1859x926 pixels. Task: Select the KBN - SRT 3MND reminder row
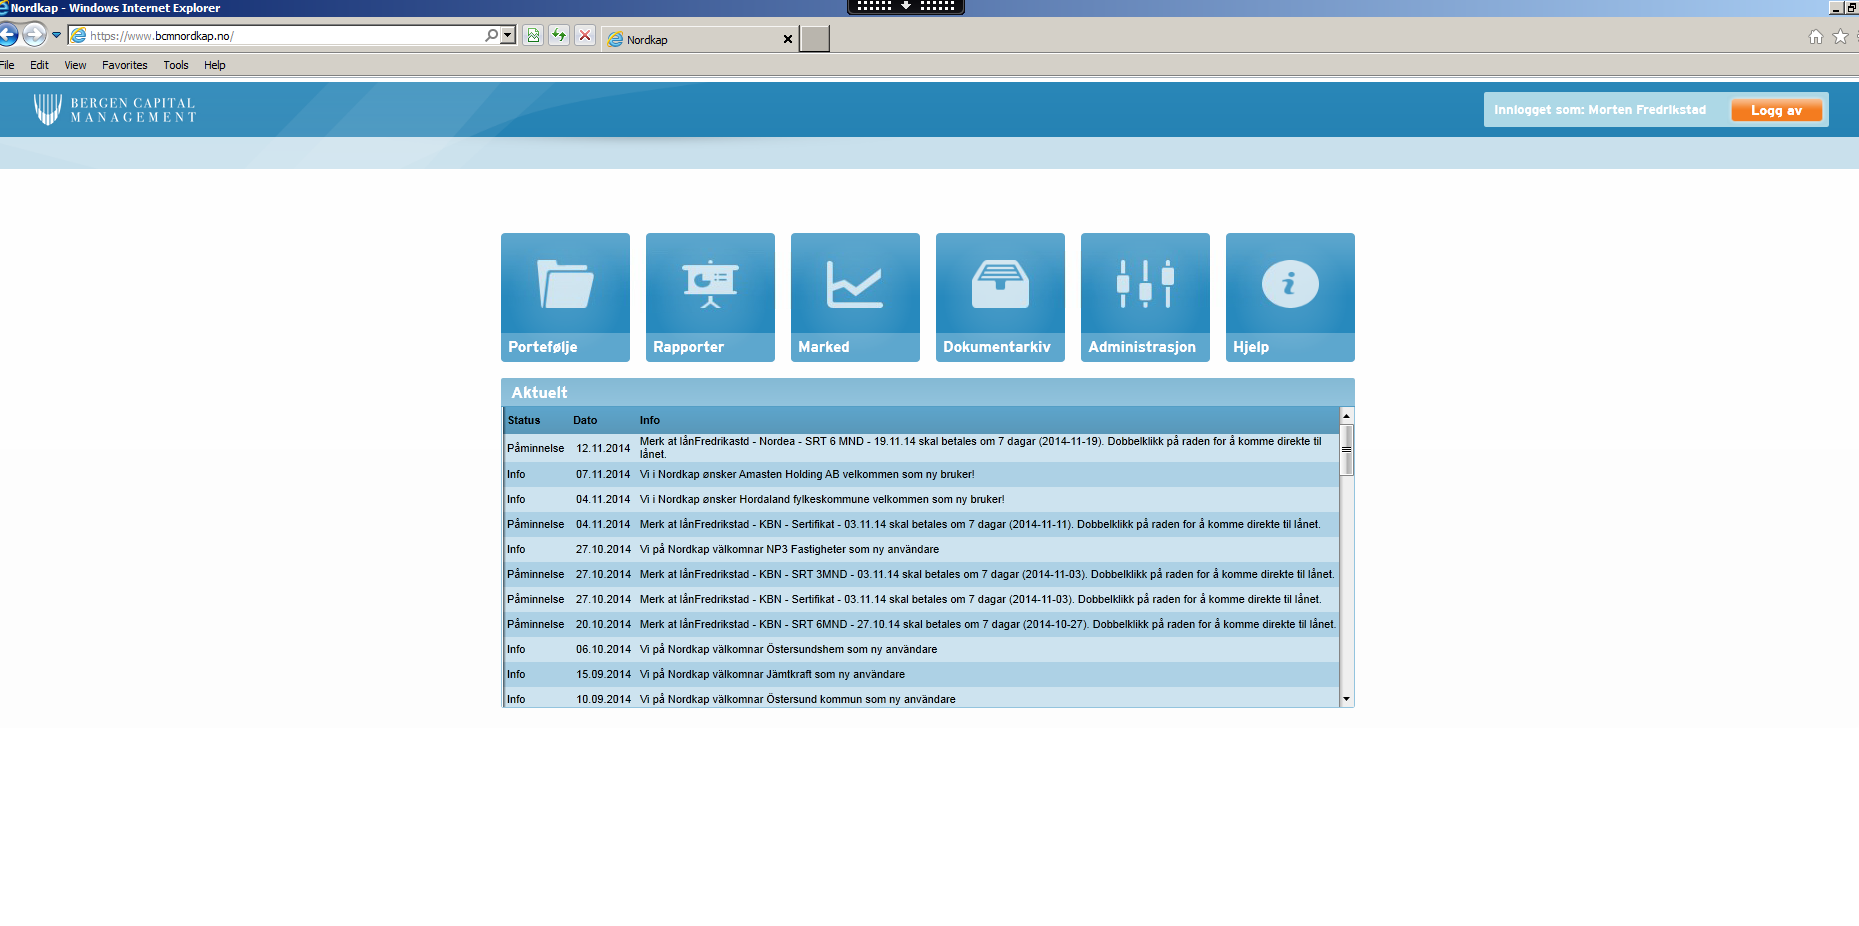(x=921, y=574)
